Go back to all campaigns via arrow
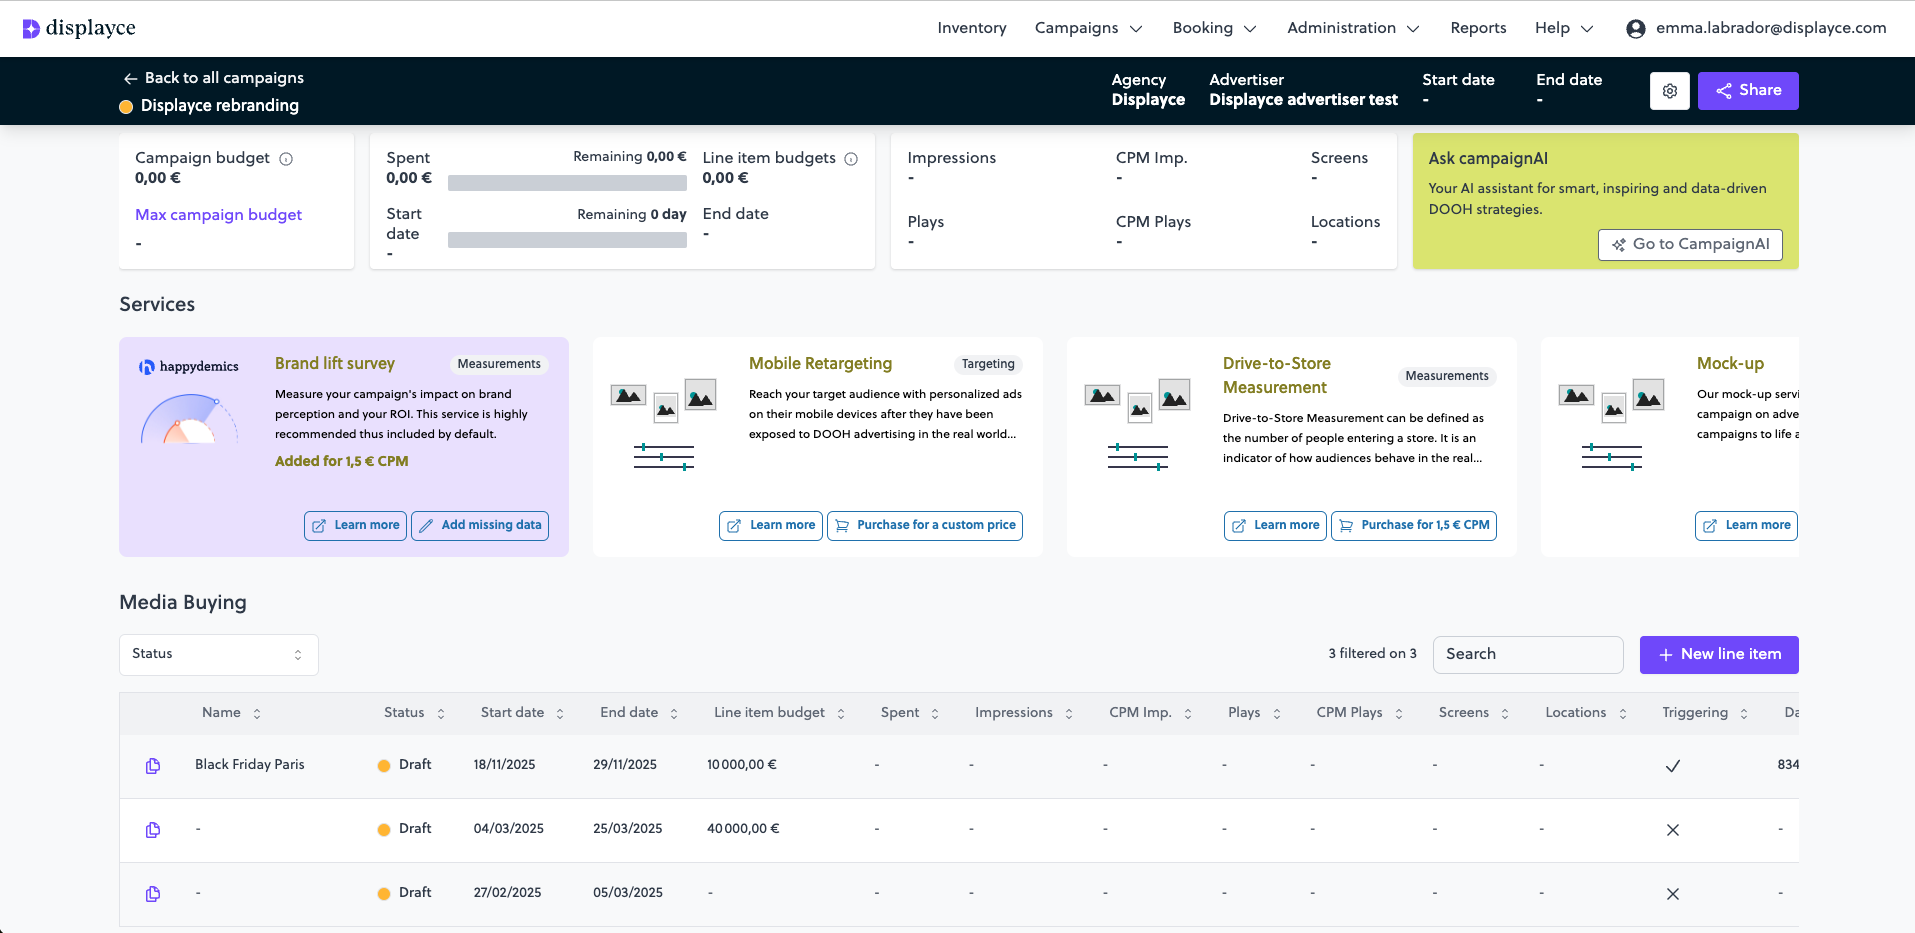The image size is (1915, 933). pyautogui.click(x=130, y=78)
